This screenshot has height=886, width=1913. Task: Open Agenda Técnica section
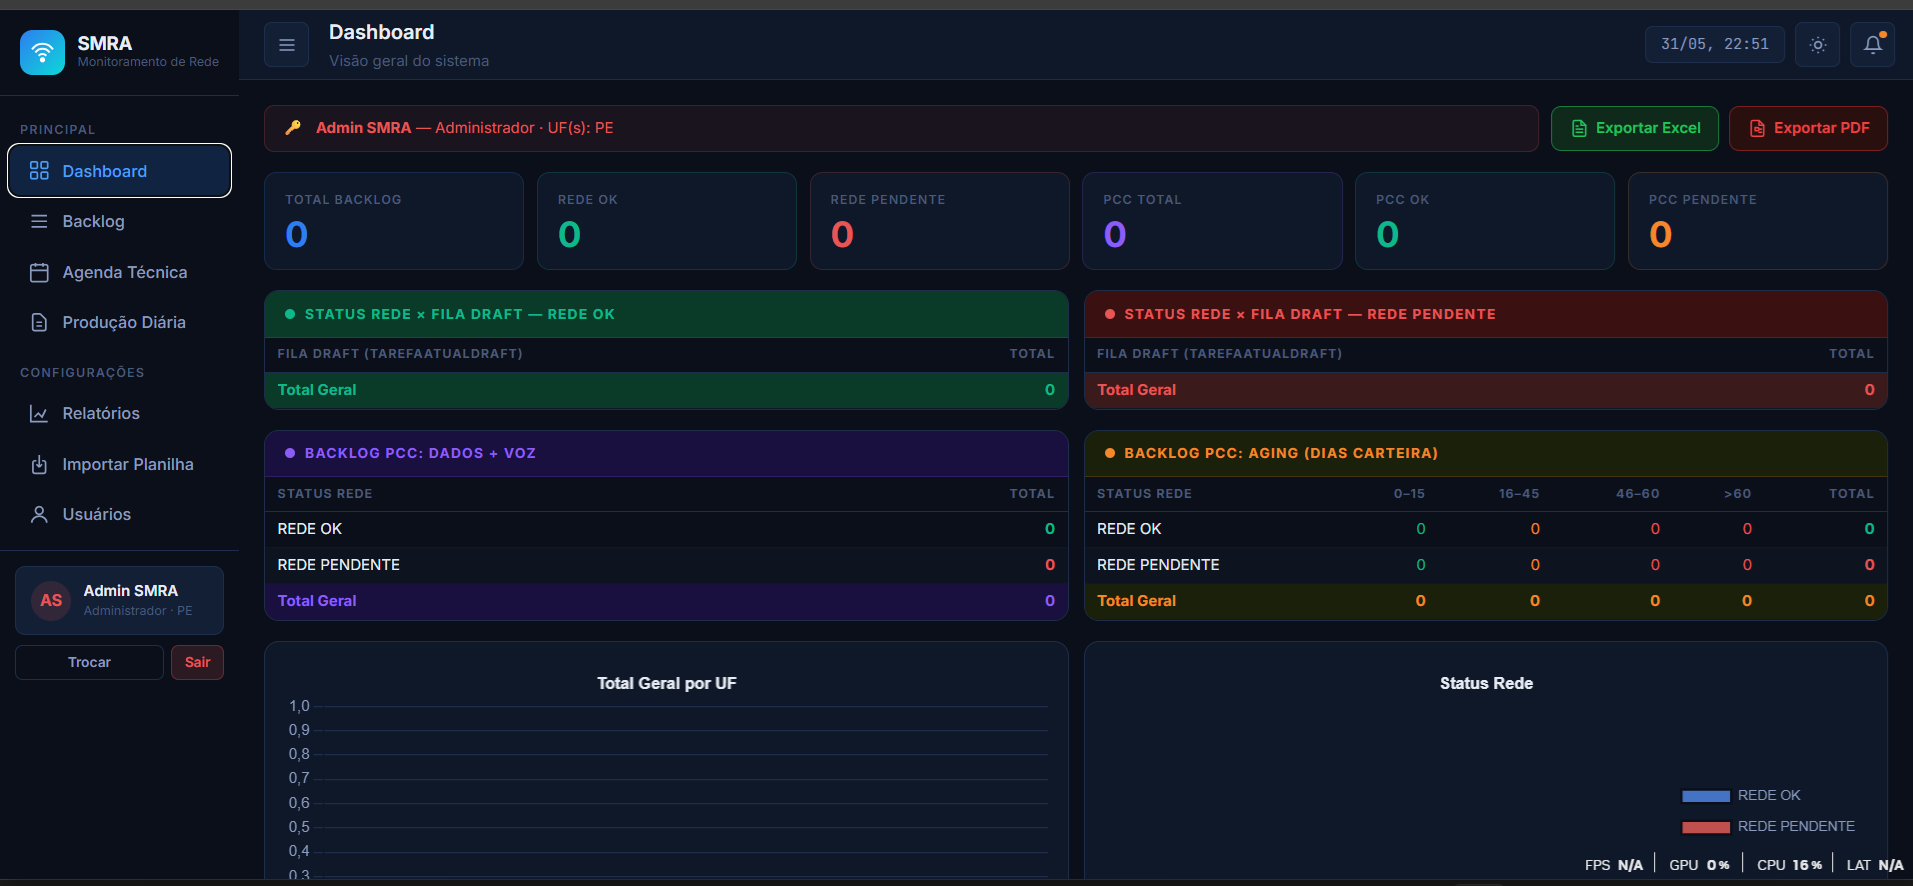coord(120,272)
